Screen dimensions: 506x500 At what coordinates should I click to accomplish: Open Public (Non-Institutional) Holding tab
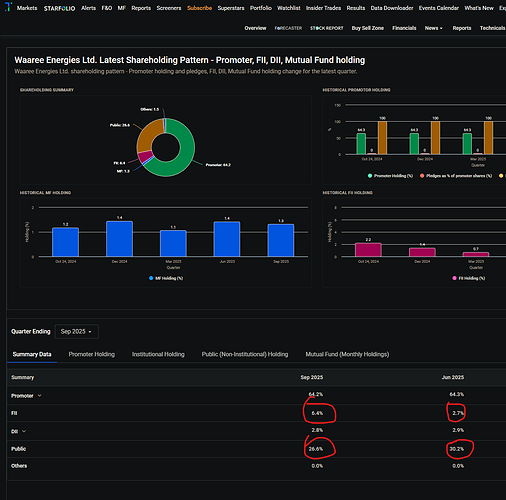(x=245, y=354)
